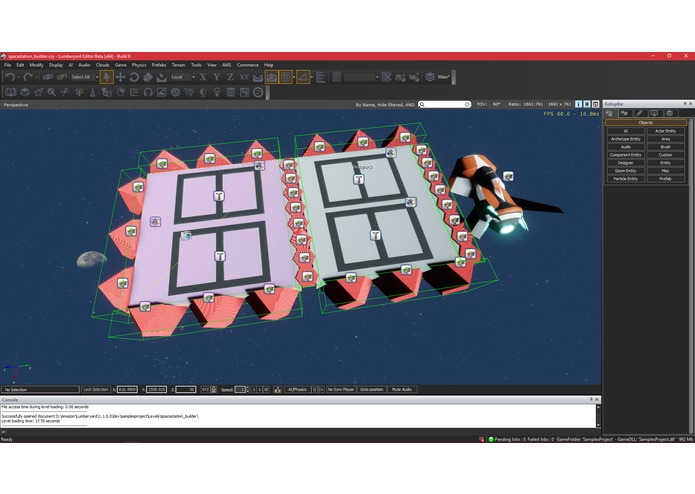Viewport: 695px width, 494px height.
Task: Click the Lock Selection button
Action: click(x=95, y=389)
